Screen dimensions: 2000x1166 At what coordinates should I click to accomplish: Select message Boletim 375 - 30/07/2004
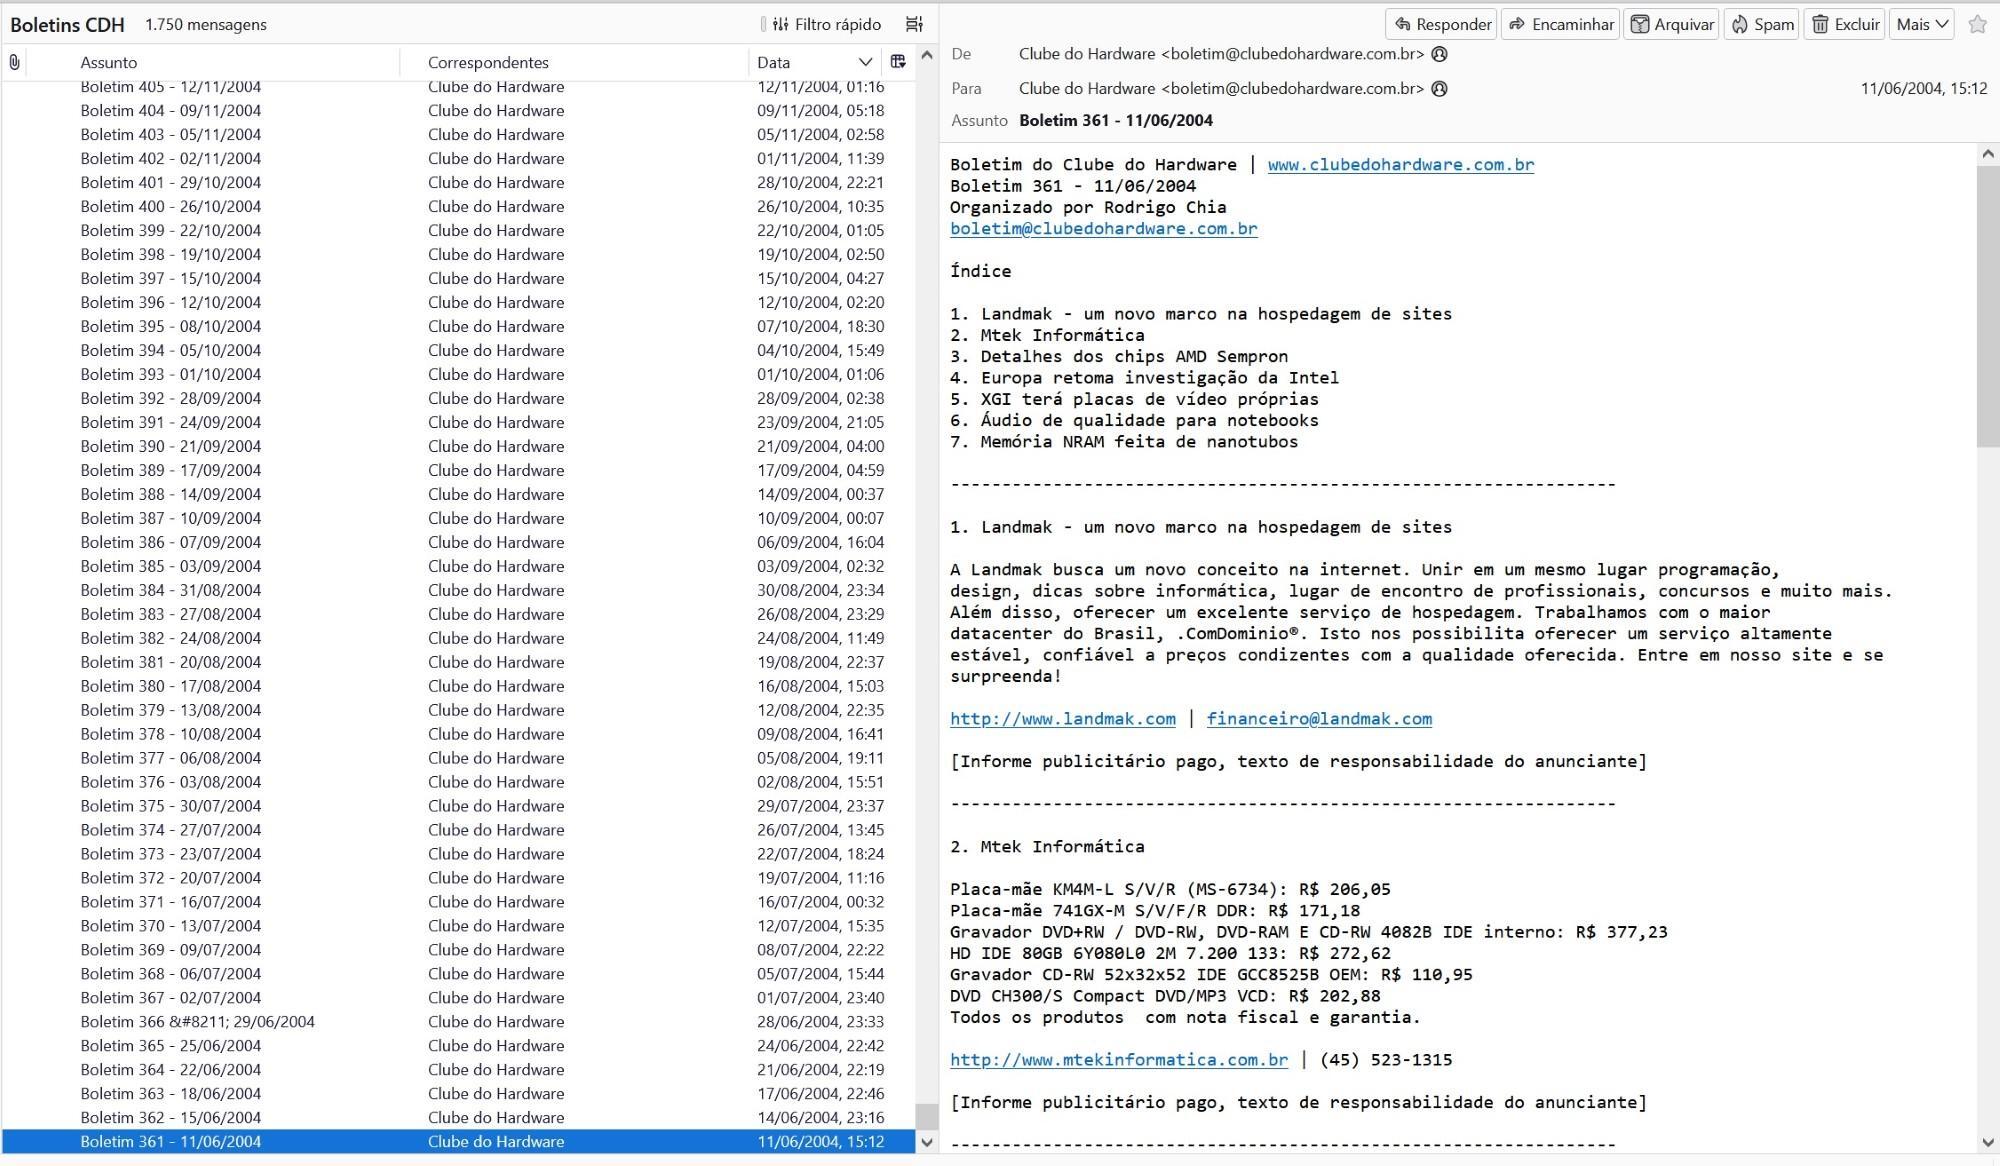(x=458, y=807)
